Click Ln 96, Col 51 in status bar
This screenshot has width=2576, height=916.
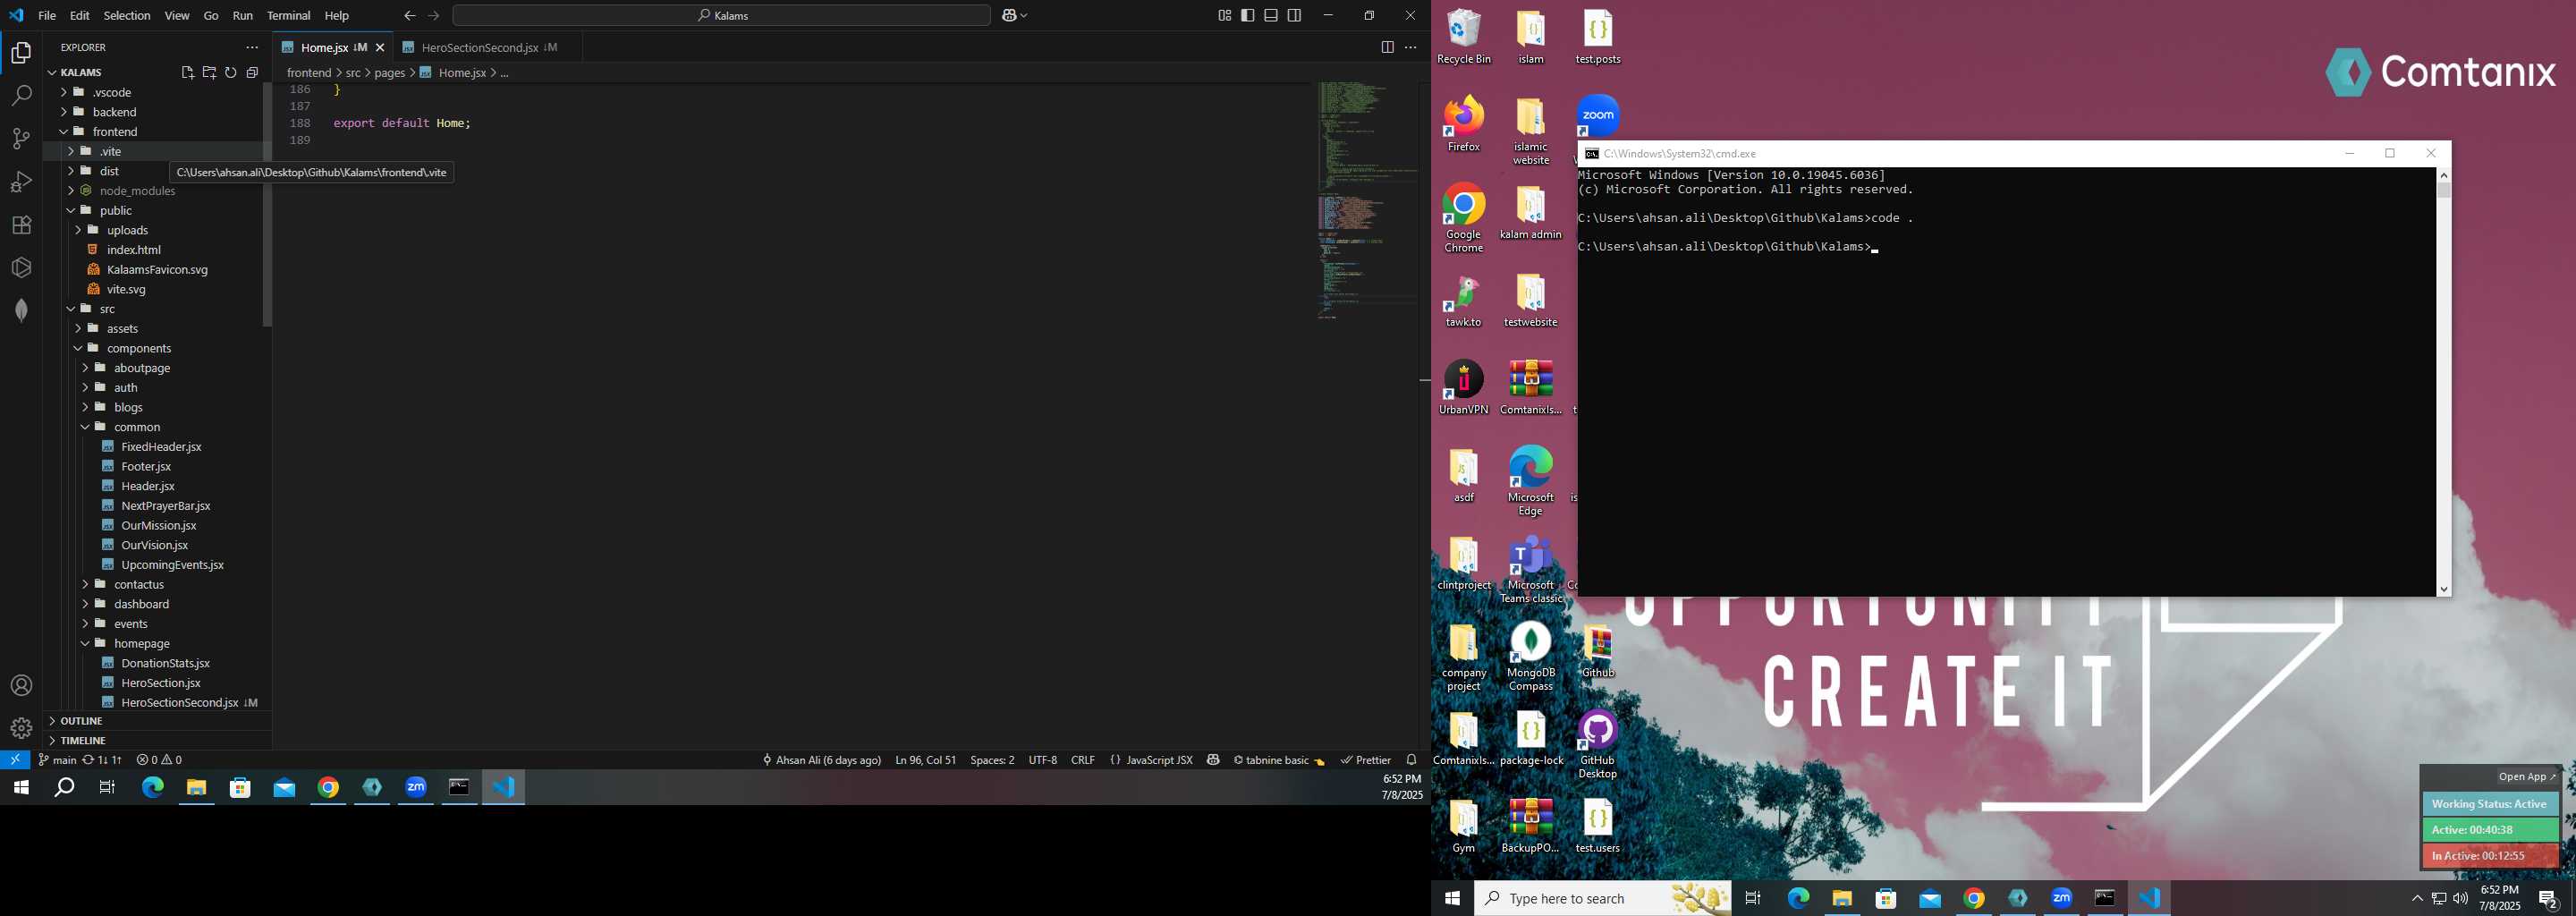pos(925,760)
